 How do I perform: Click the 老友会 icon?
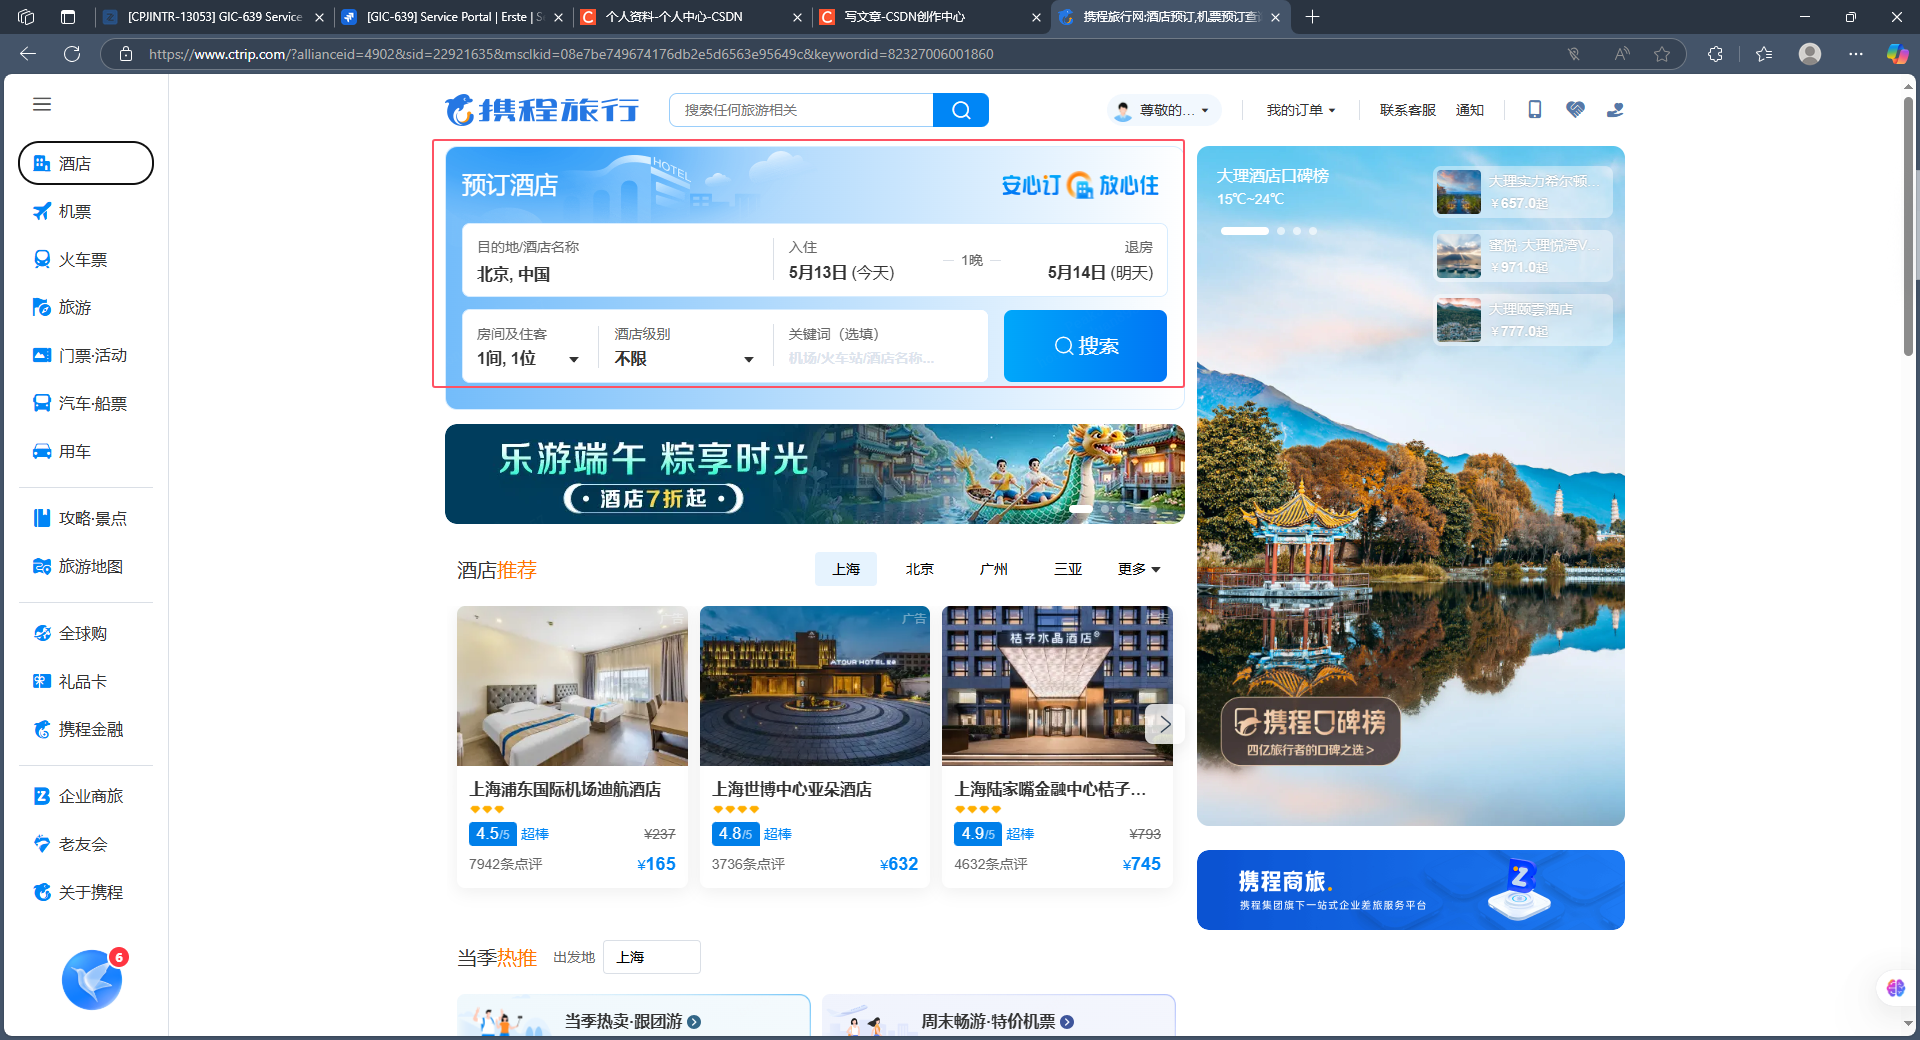pyautogui.click(x=42, y=844)
